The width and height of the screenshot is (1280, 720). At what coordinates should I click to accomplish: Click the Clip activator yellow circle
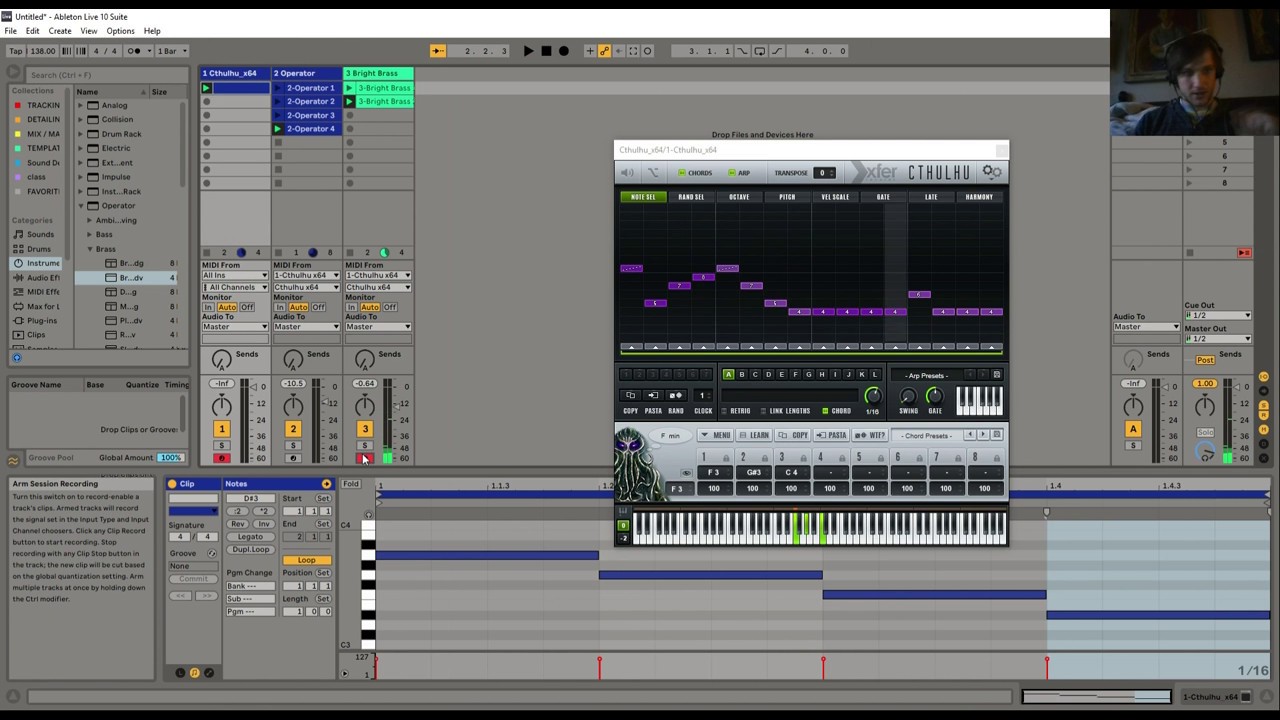click(172, 484)
